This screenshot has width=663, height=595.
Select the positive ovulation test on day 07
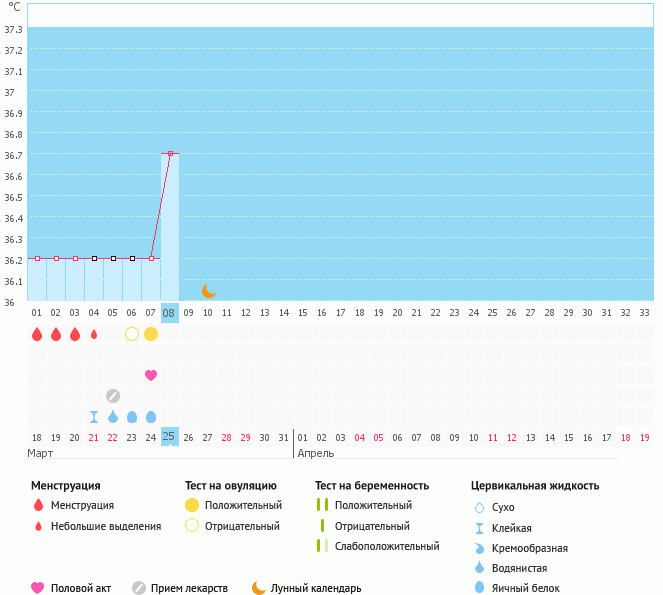pyautogui.click(x=151, y=334)
